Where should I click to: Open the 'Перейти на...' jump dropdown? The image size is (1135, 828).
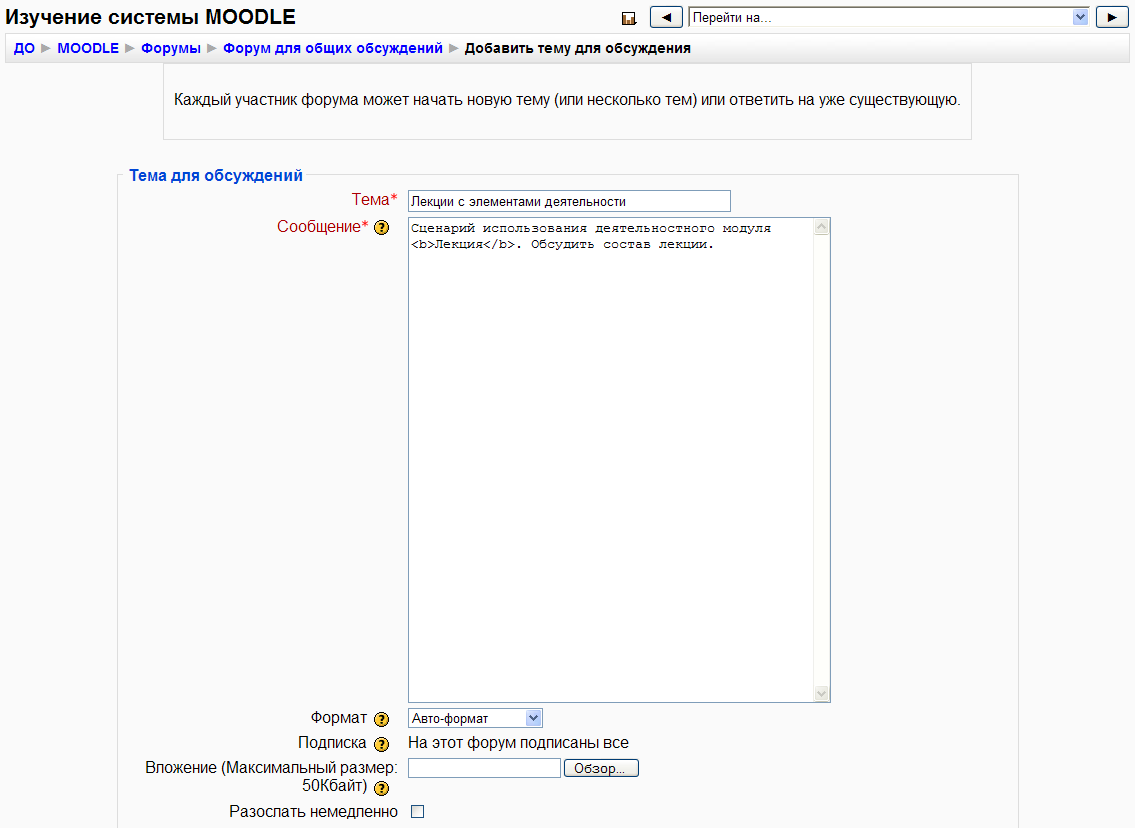[x=889, y=17]
